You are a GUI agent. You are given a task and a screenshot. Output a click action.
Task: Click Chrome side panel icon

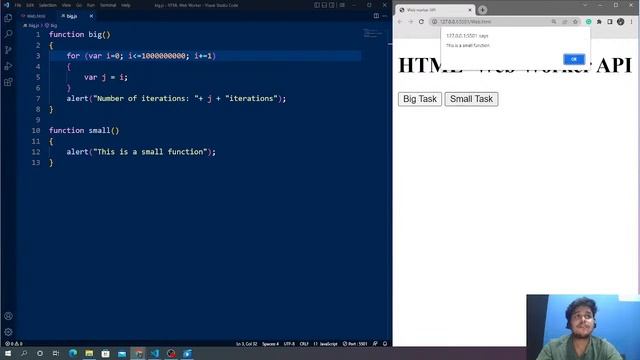point(610,22)
